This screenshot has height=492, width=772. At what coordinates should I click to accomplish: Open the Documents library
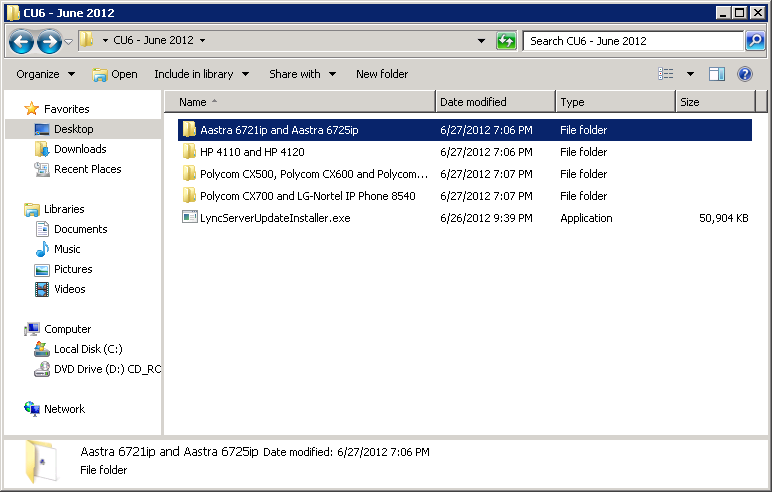coord(83,229)
